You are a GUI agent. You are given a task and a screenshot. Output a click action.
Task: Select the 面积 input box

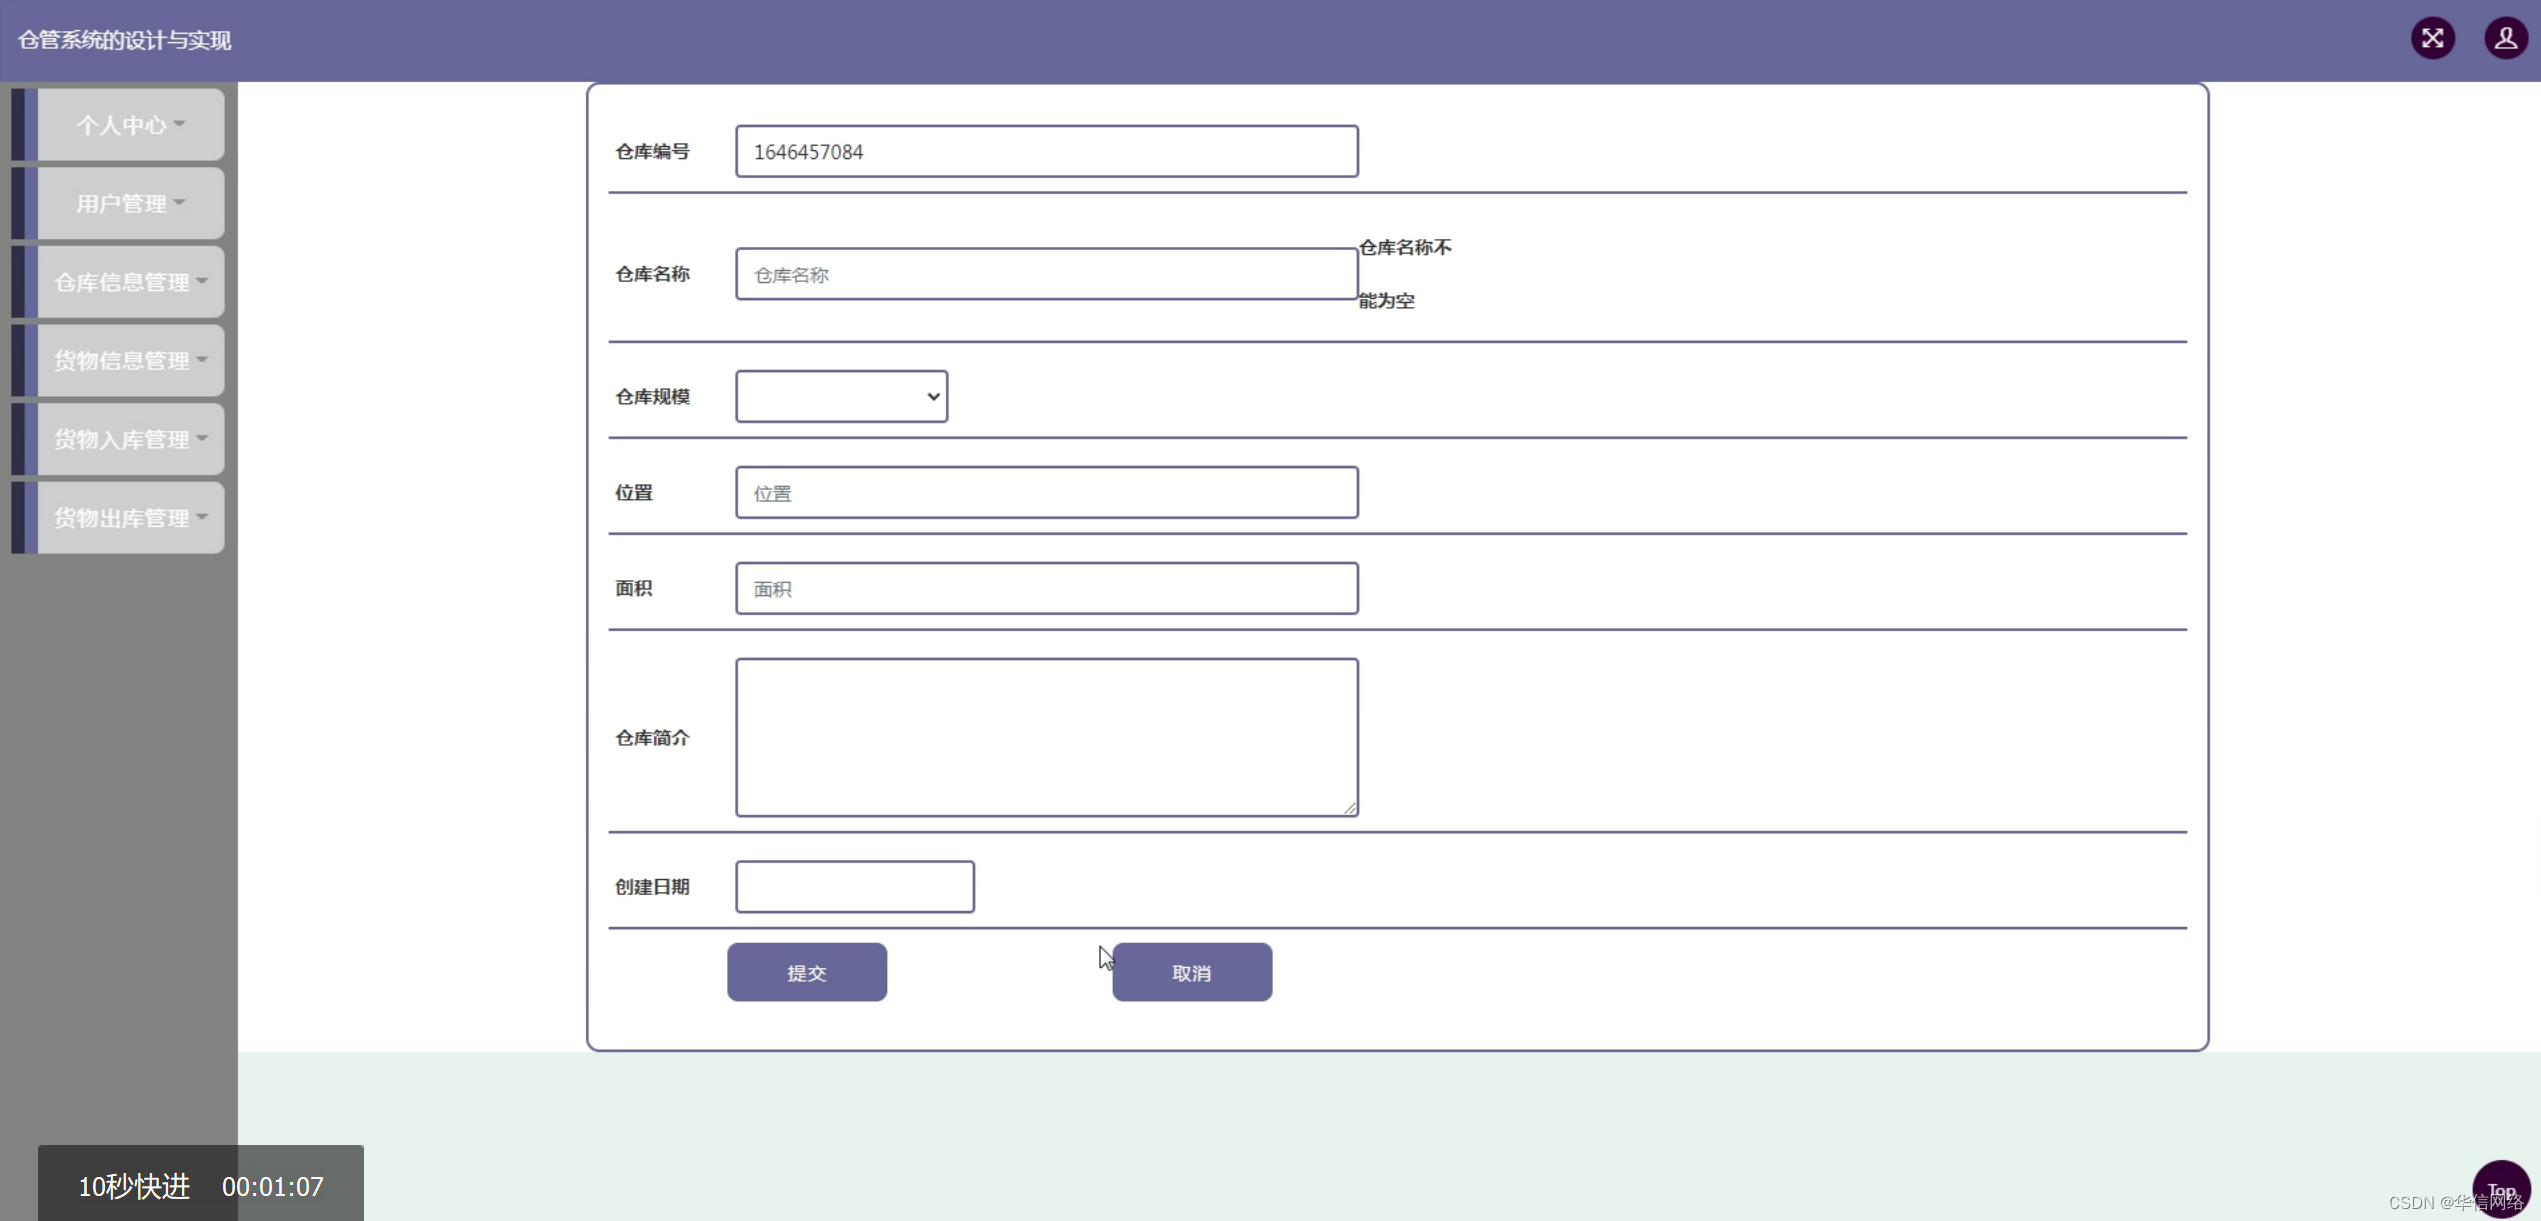(1046, 589)
